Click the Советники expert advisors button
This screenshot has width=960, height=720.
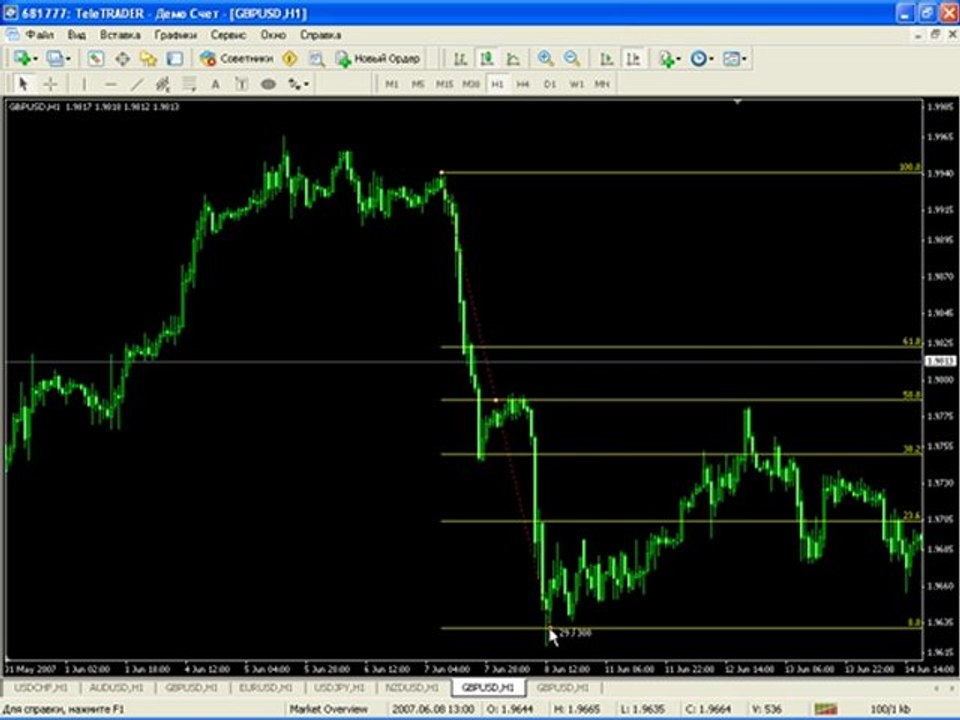pos(236,59)
